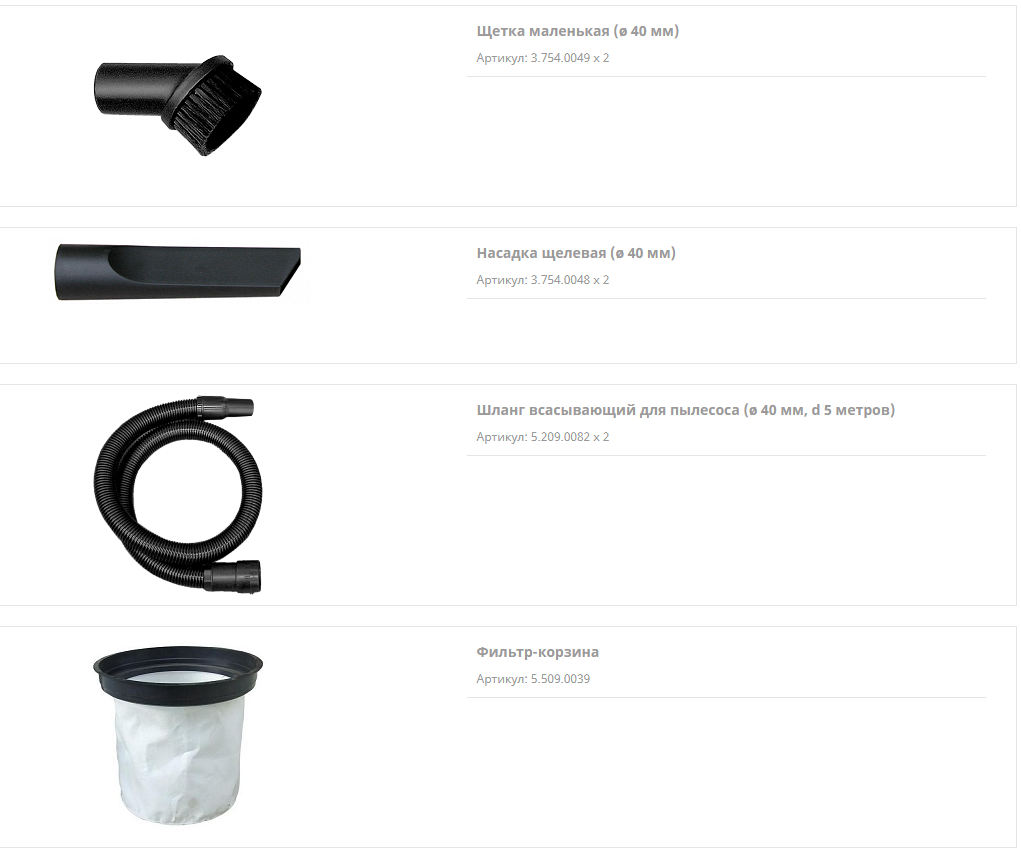This screenshot has width=1021, height=853.
Task: Open the small brush product image
Action: [x=177, y=105]
